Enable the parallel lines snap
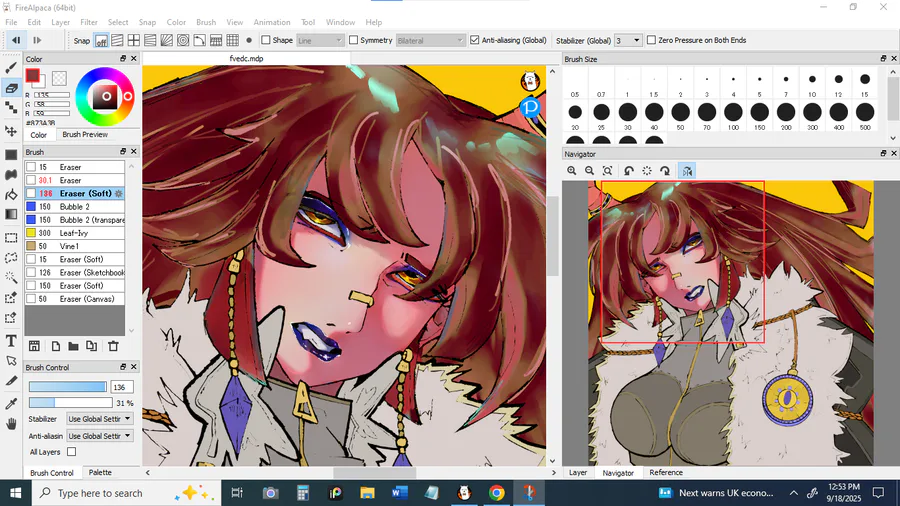This screenshot has height=506, width=900. (117, 40)
